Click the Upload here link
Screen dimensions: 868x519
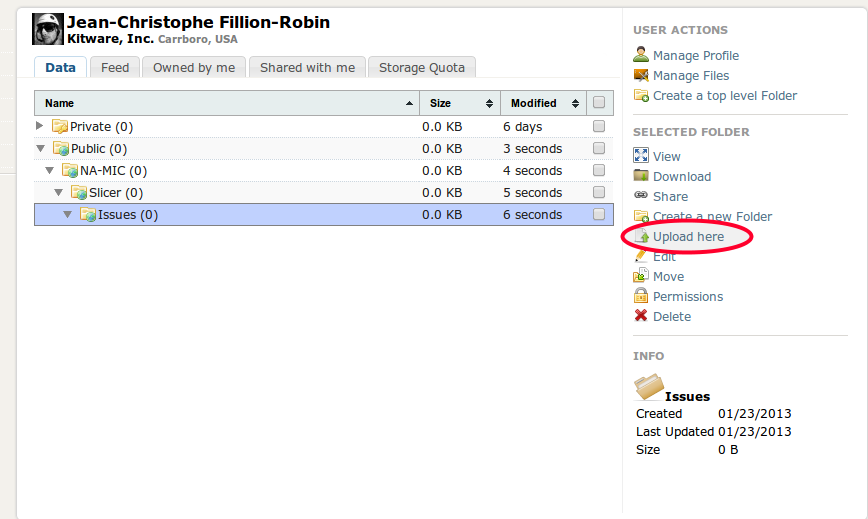pos(688,237)
